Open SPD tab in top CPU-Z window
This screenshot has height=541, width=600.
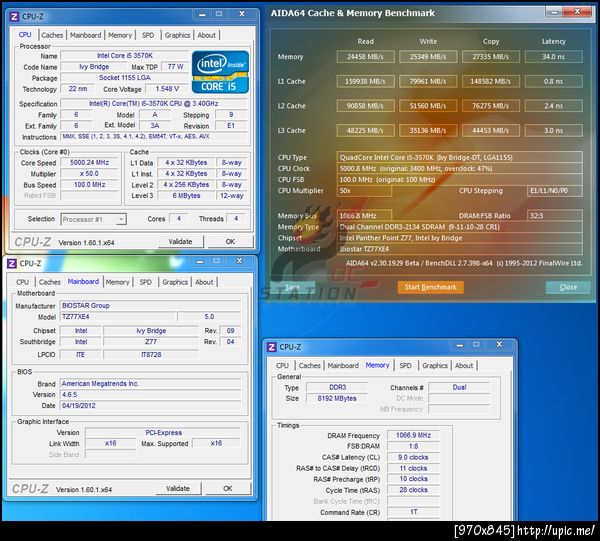148,35
